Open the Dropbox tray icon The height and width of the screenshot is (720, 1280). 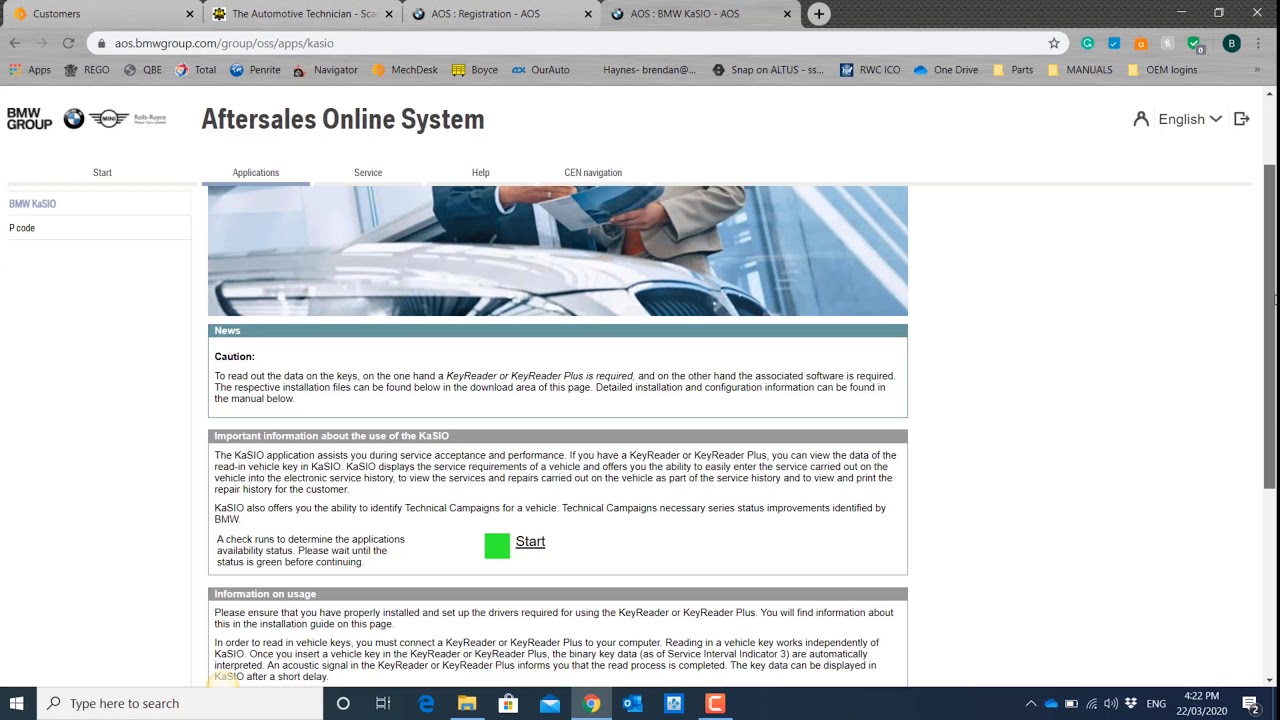pyautogui.click(x=1131, y=703)
